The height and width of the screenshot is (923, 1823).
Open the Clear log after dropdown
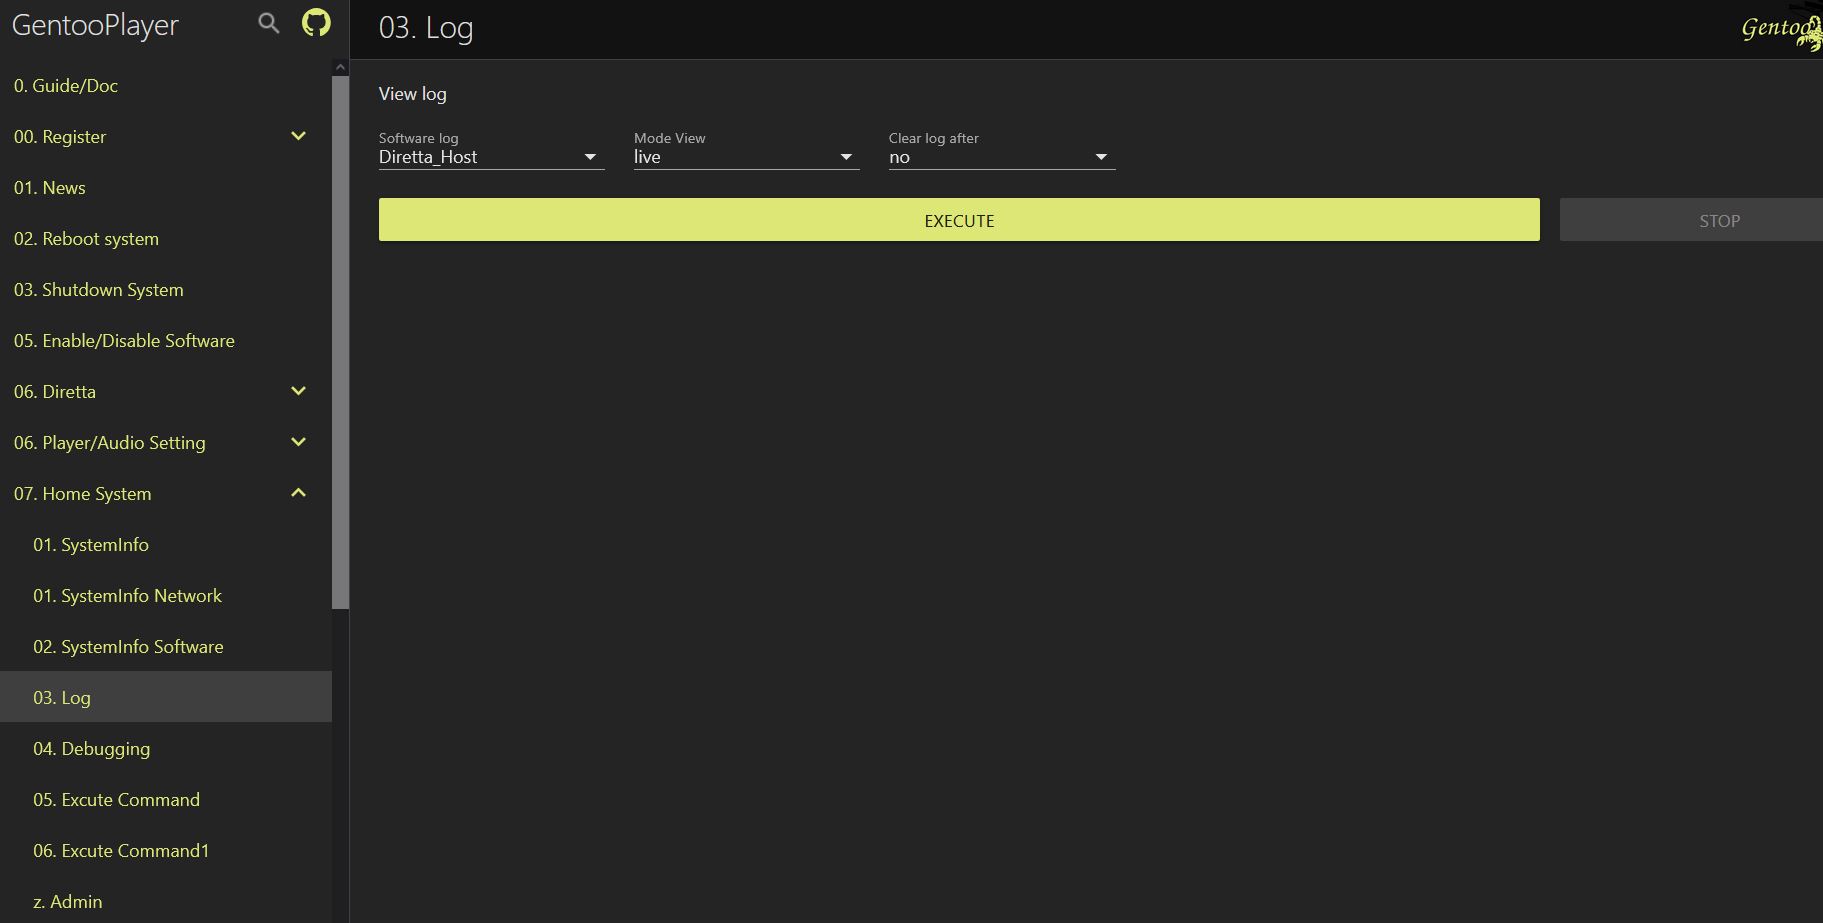[1001, 157]
